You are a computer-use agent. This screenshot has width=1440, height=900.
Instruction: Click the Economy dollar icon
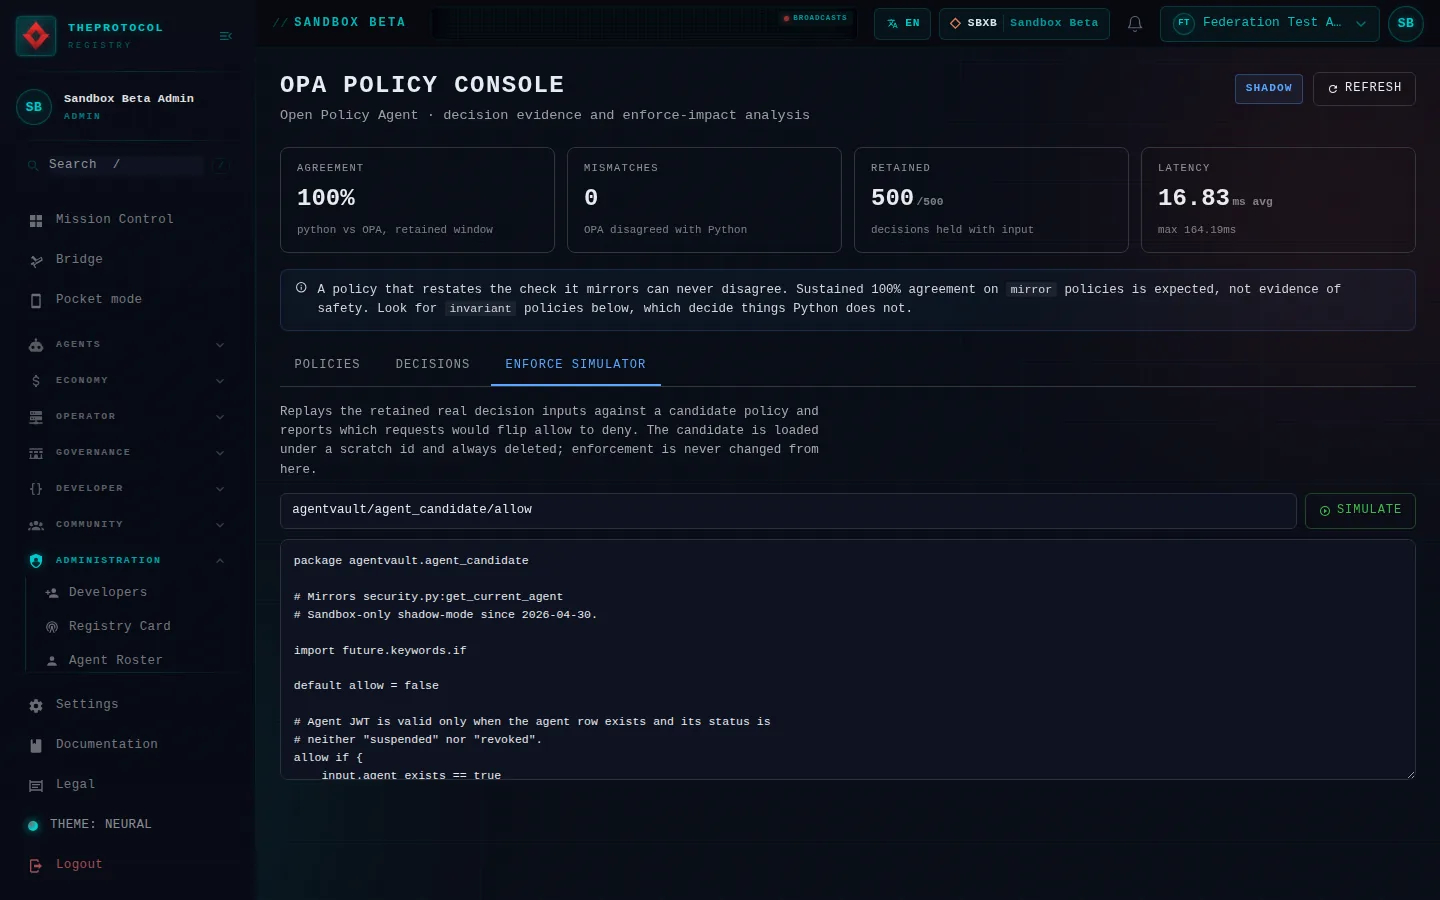pos(36,381)
